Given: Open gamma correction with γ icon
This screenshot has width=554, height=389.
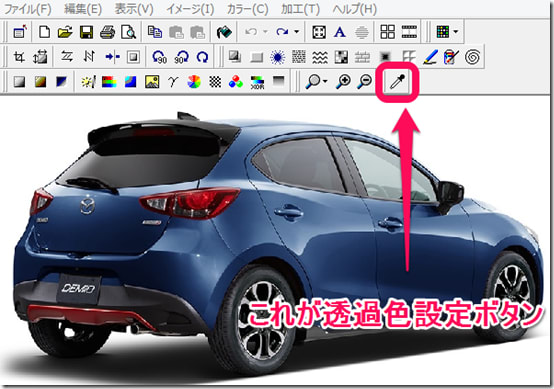Looking at the screenshot, I should click(x=172, y=82).
